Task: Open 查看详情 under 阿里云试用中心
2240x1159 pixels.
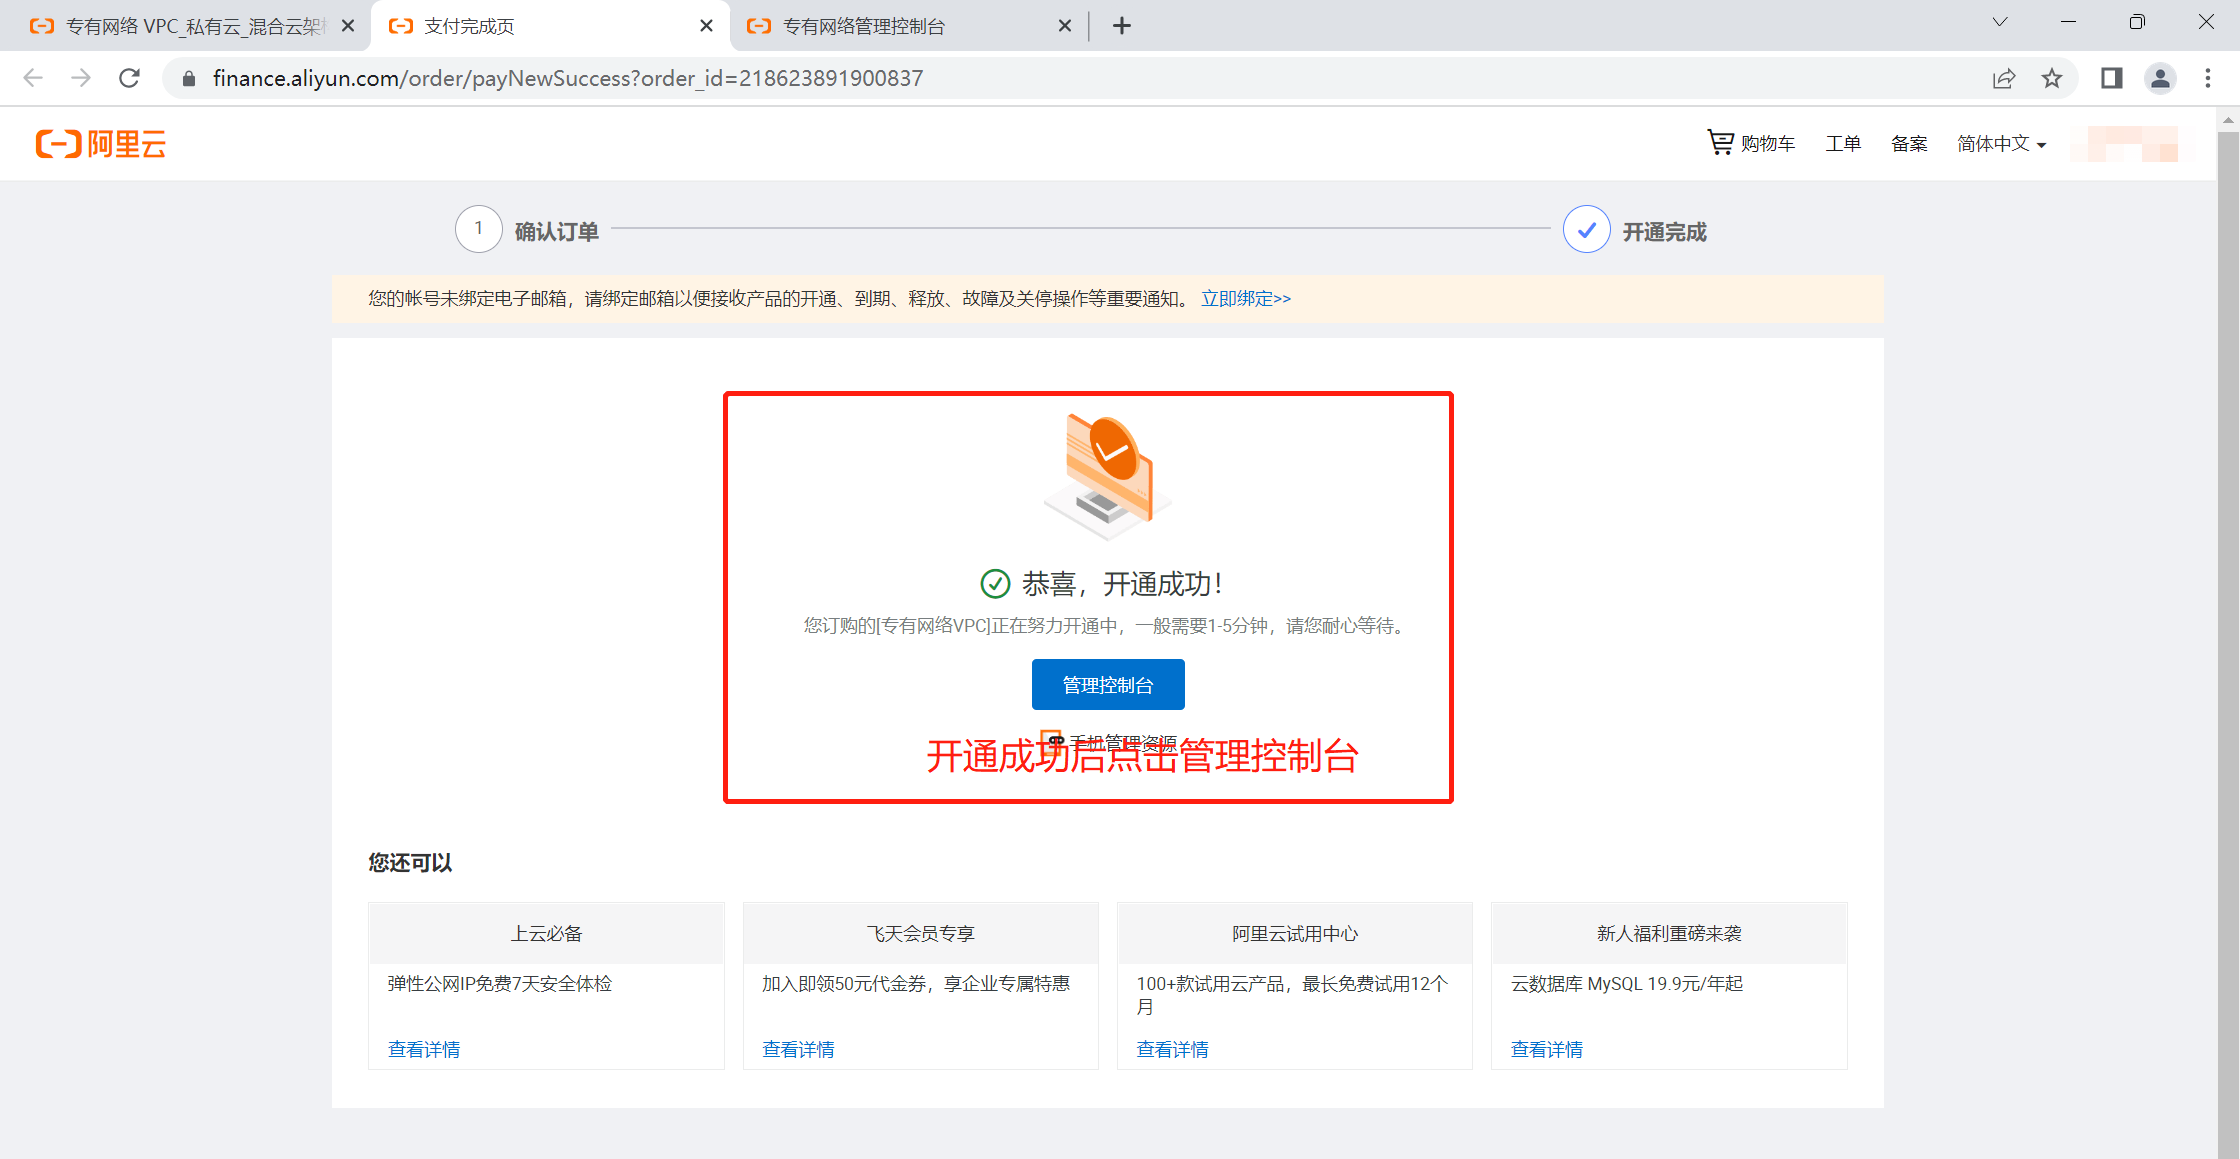Action: click(1172, 1049)
